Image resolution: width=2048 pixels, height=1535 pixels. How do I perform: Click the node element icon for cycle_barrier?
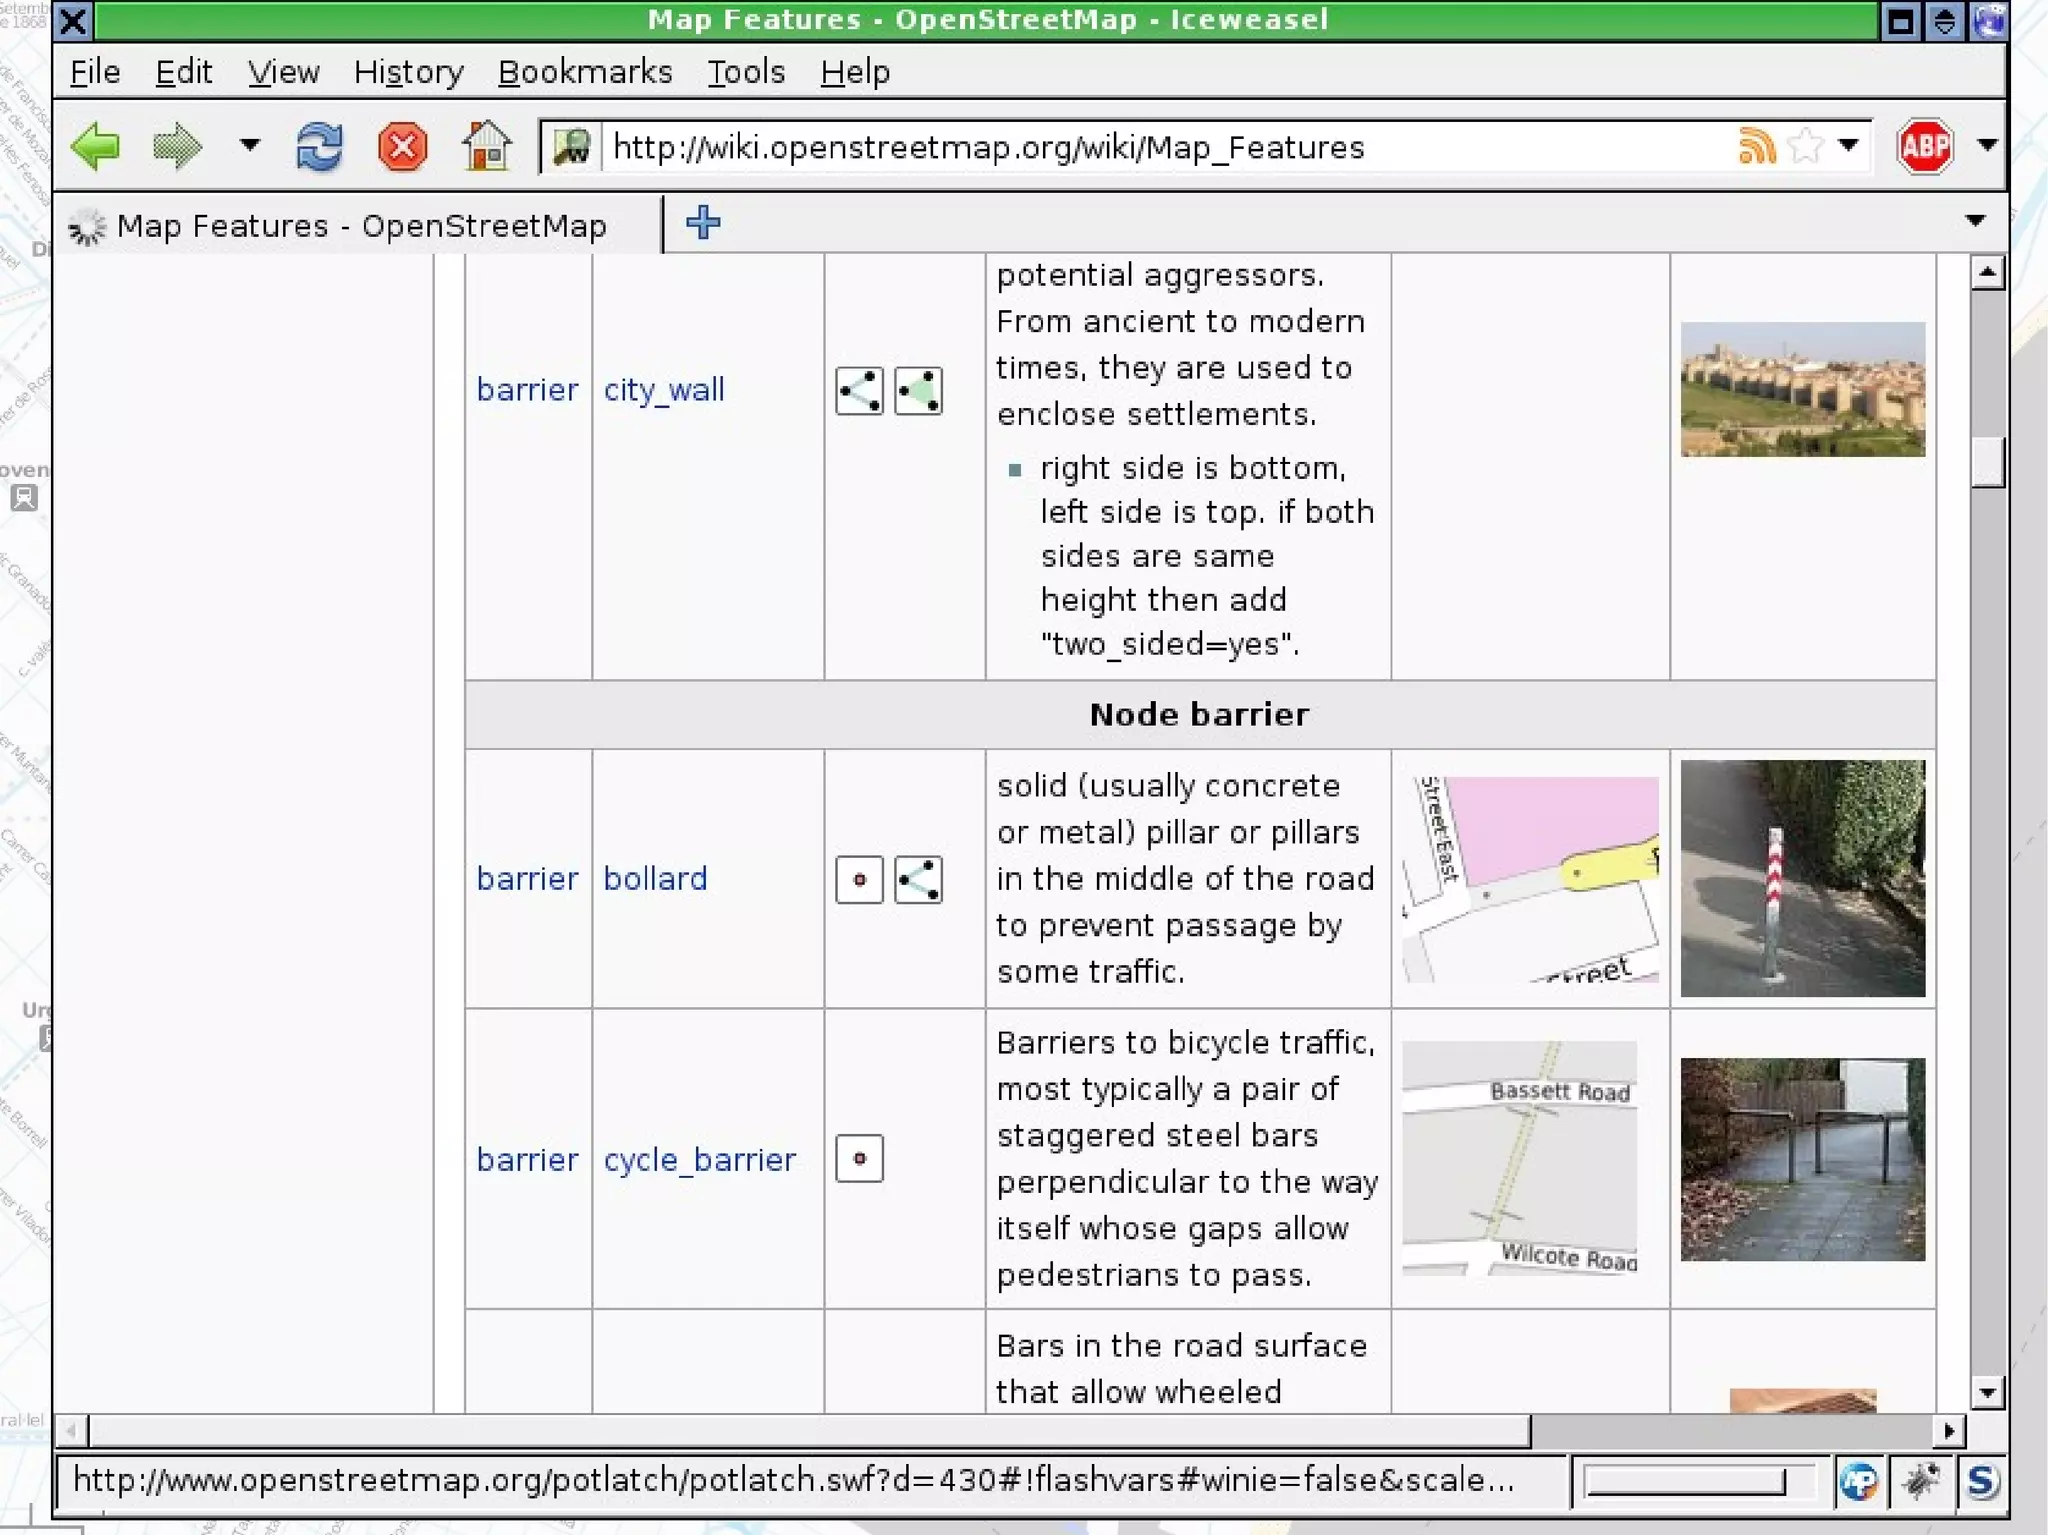(x=859, y=1159)
